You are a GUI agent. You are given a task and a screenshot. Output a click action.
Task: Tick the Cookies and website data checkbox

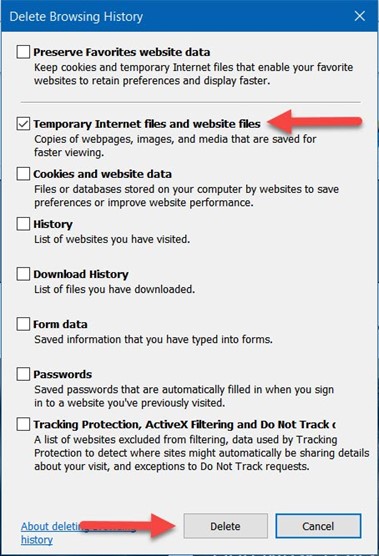23,174
